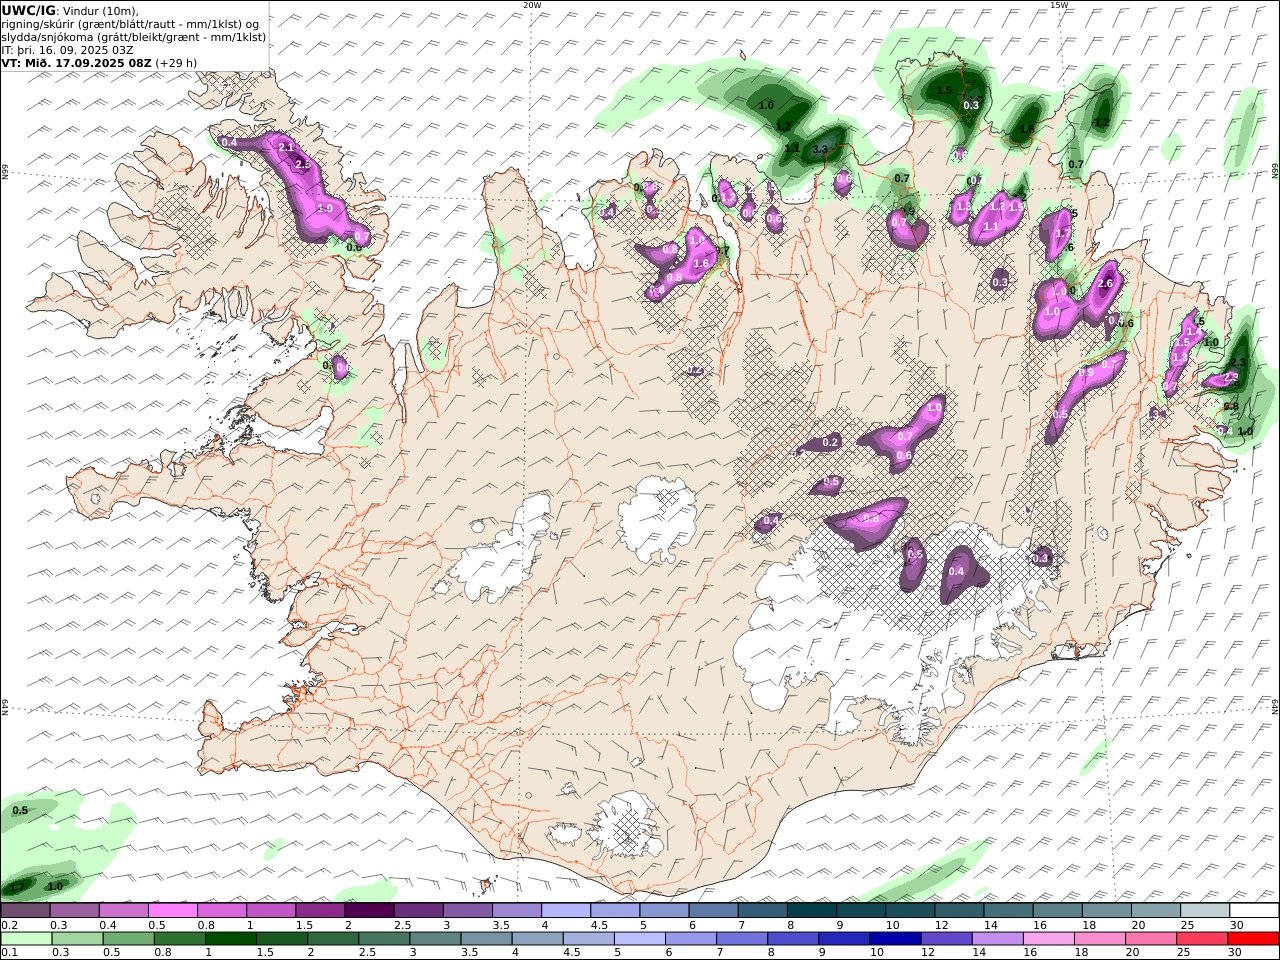Click the '4.5' label on the upper scale

point(600,925)
